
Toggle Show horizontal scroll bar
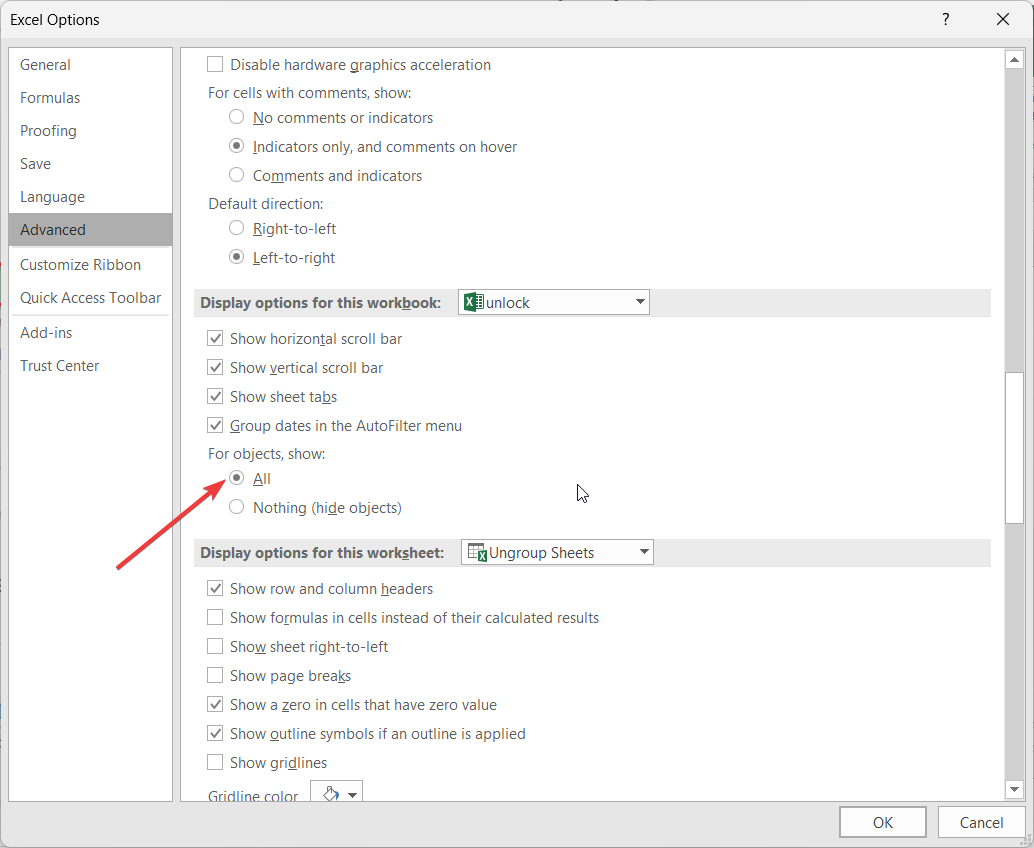pyautogui.click(x=215, y=338)
